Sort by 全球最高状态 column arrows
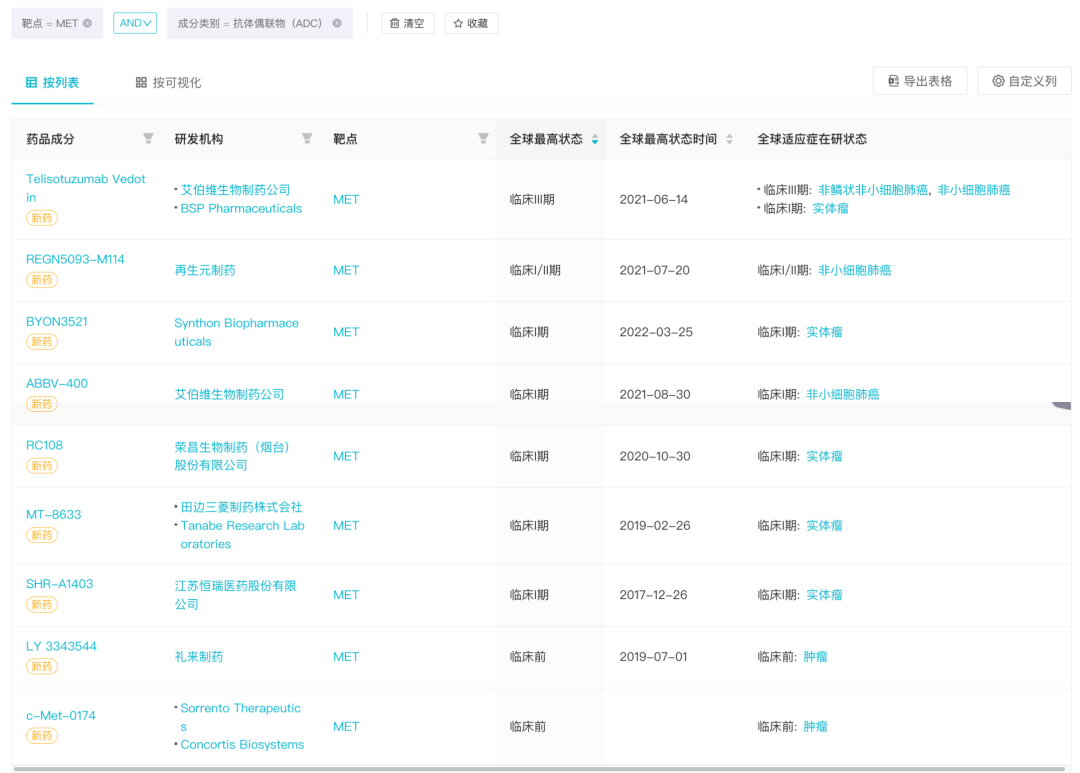The image size is (1080, 773). coord(595,139)
